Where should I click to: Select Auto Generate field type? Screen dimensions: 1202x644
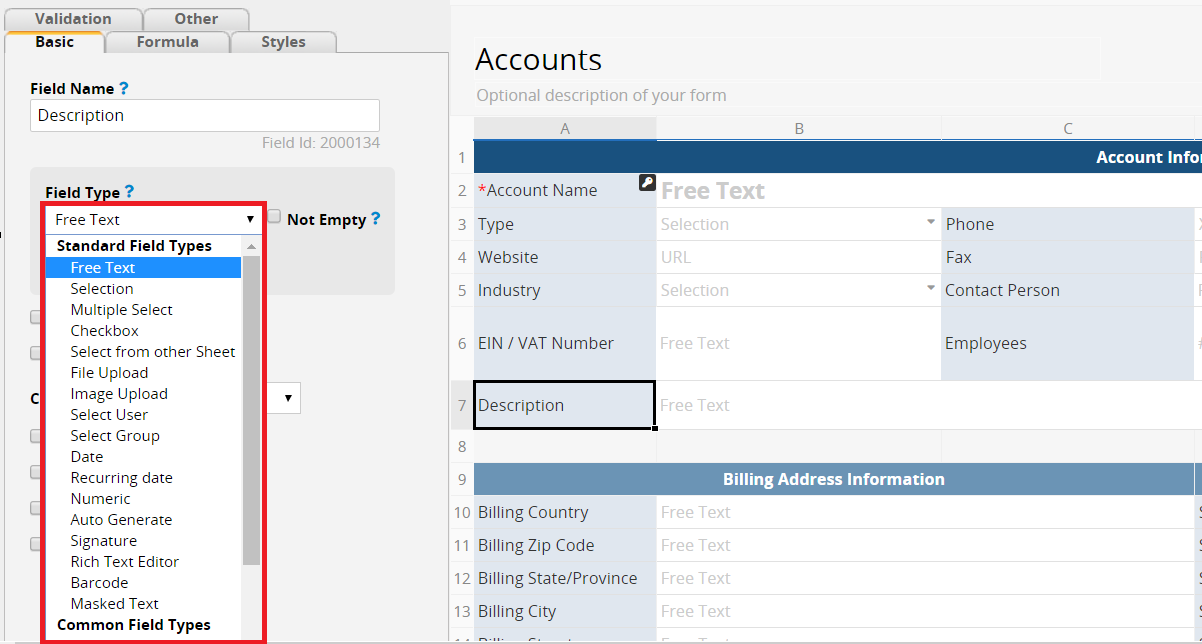pos(121,520)
